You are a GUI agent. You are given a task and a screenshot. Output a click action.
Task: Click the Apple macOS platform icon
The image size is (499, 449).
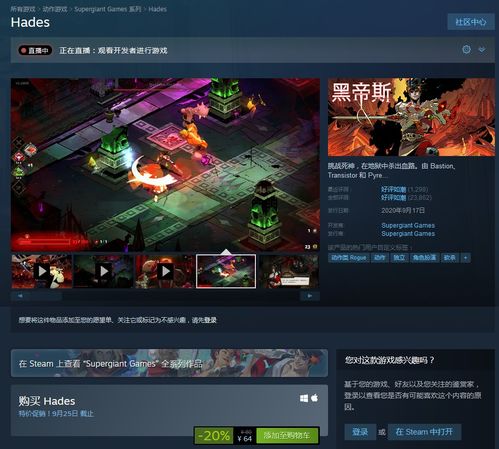click(314, 398)
